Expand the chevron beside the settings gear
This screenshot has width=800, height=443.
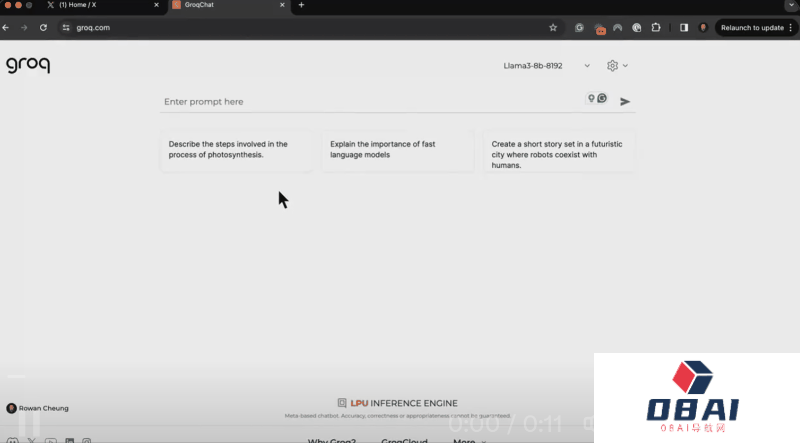pyautogui.click(x=626, y=66)
